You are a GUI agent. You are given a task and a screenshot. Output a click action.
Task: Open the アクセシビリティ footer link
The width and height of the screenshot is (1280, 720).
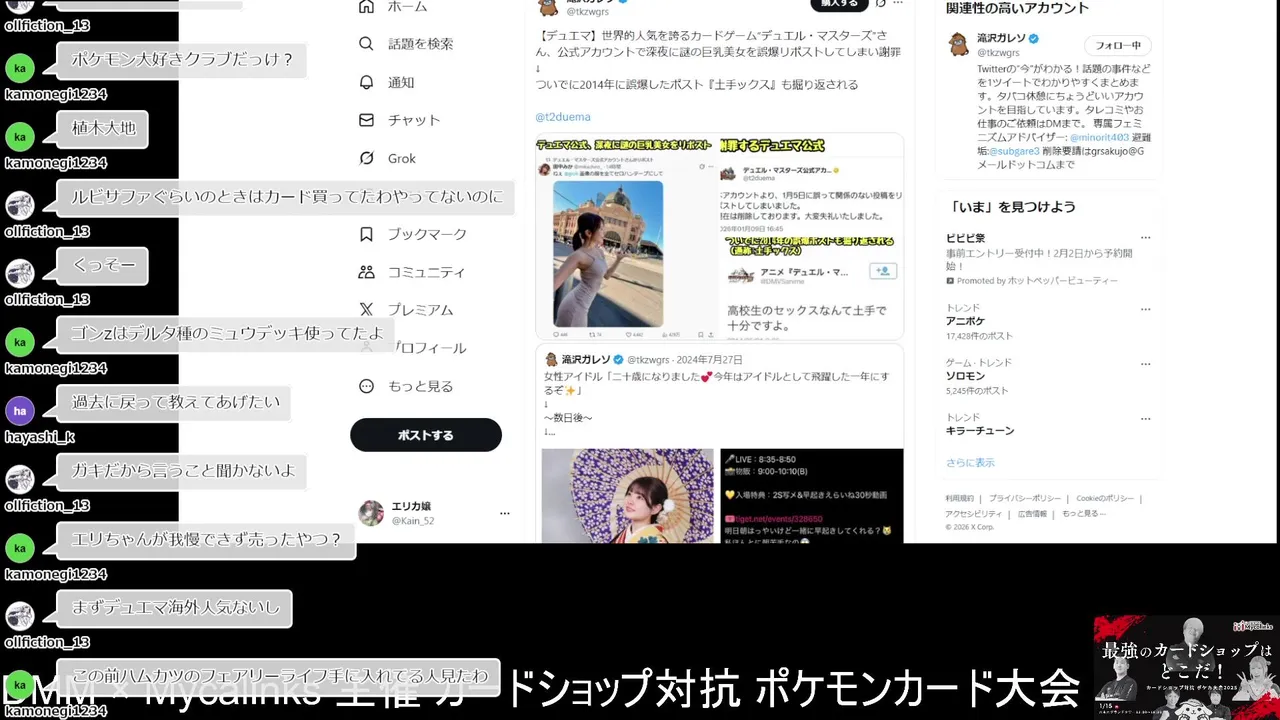[974, 513]
